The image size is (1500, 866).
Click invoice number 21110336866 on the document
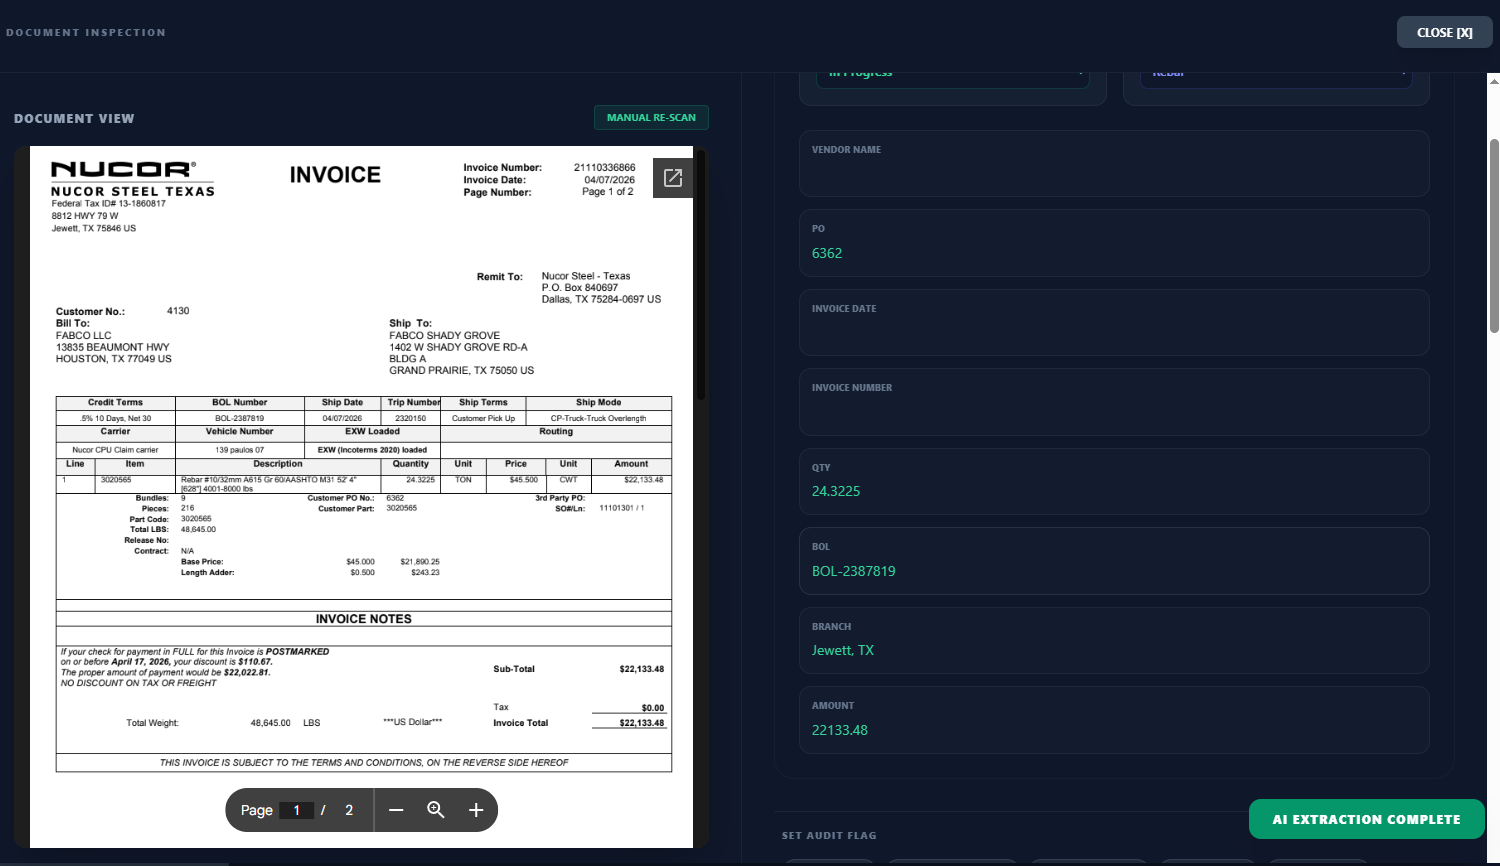[604, 168]
